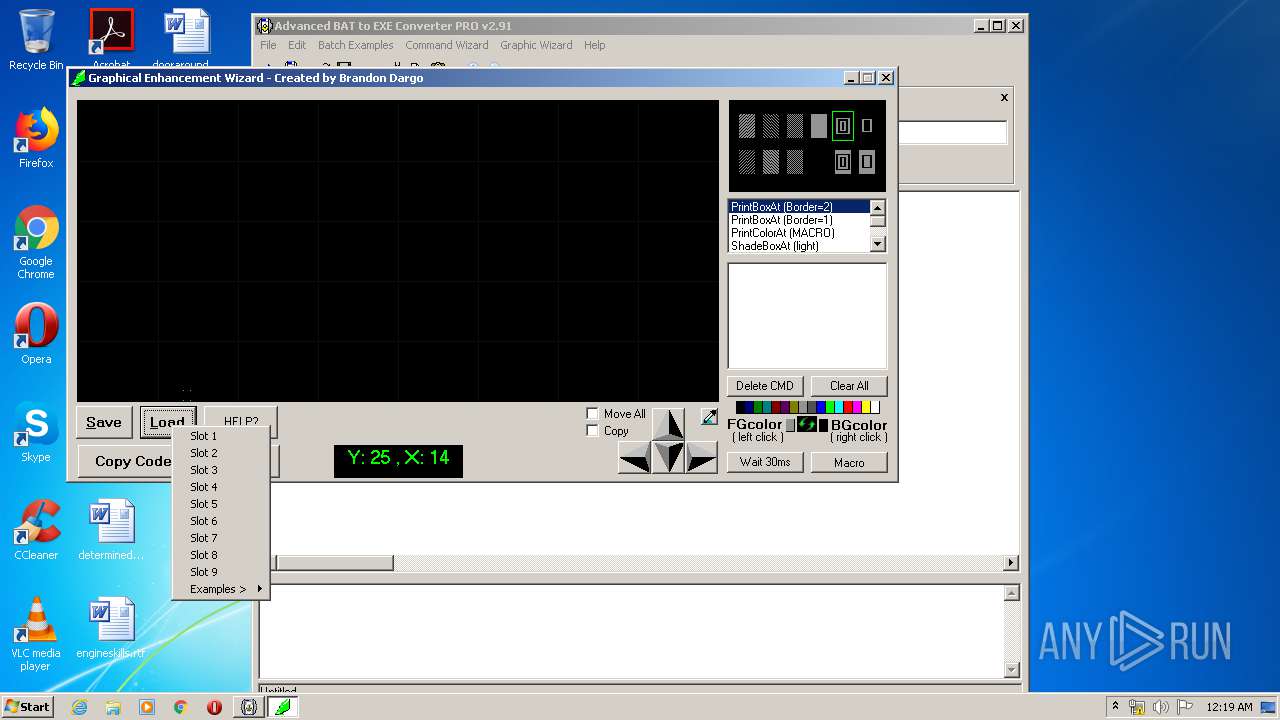The height and width of the screenshot is (720, 1280).
Task: Open the Recycle Bin
Action: pyautogui.click(x=36, y=40)
